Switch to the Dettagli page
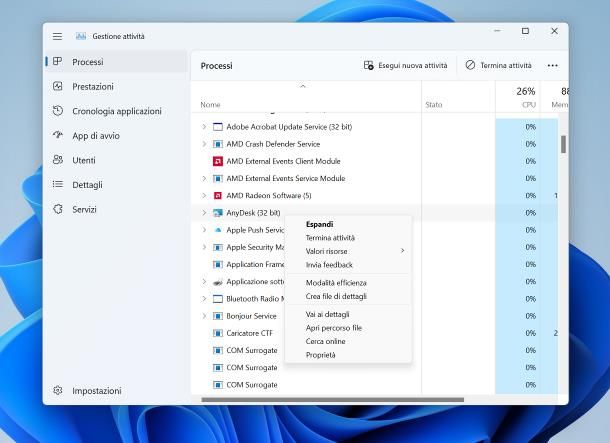This screenshot has width=610, height=443. [87, 185]
